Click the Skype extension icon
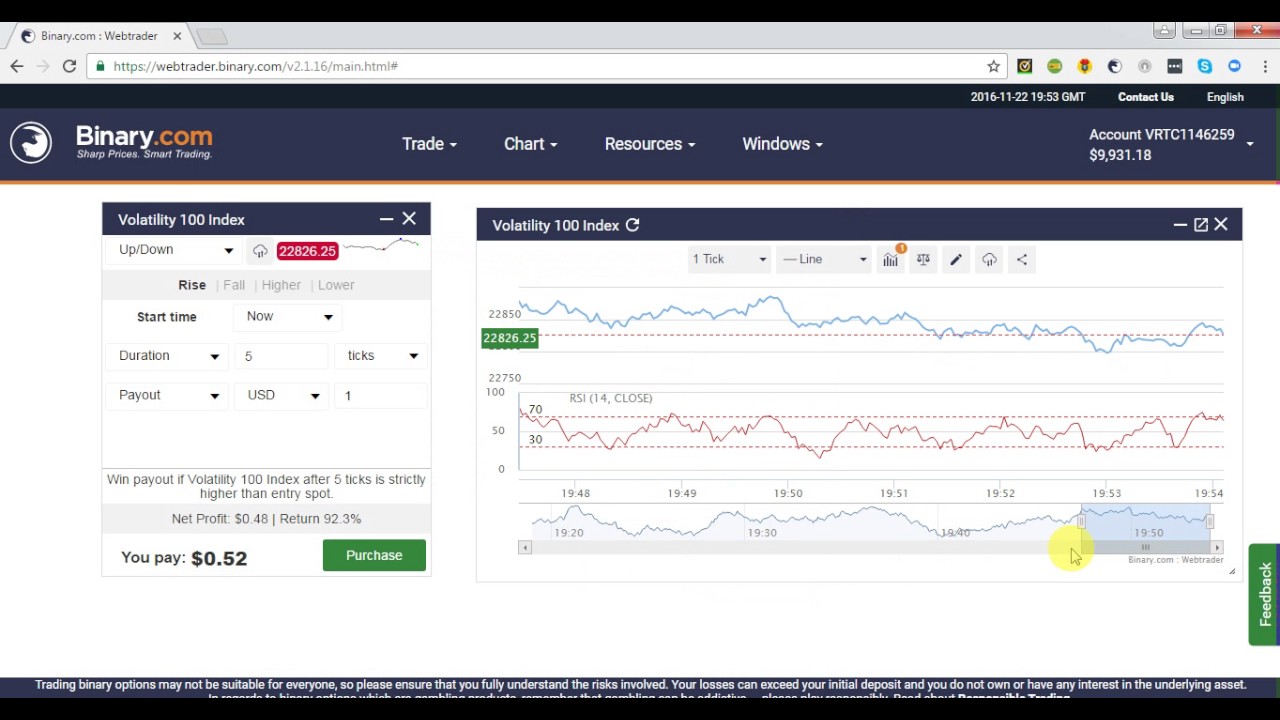This screenshot has width=1280, height=720. [1204, 66]
